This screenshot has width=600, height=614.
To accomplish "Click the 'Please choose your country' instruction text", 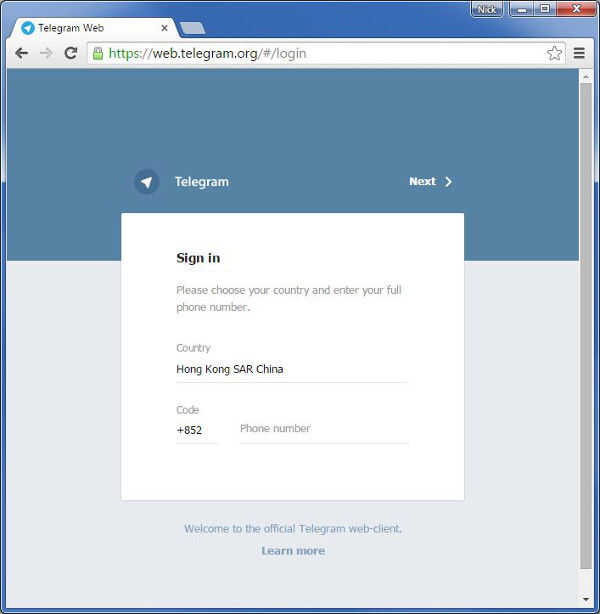I will tap(289, 298).
